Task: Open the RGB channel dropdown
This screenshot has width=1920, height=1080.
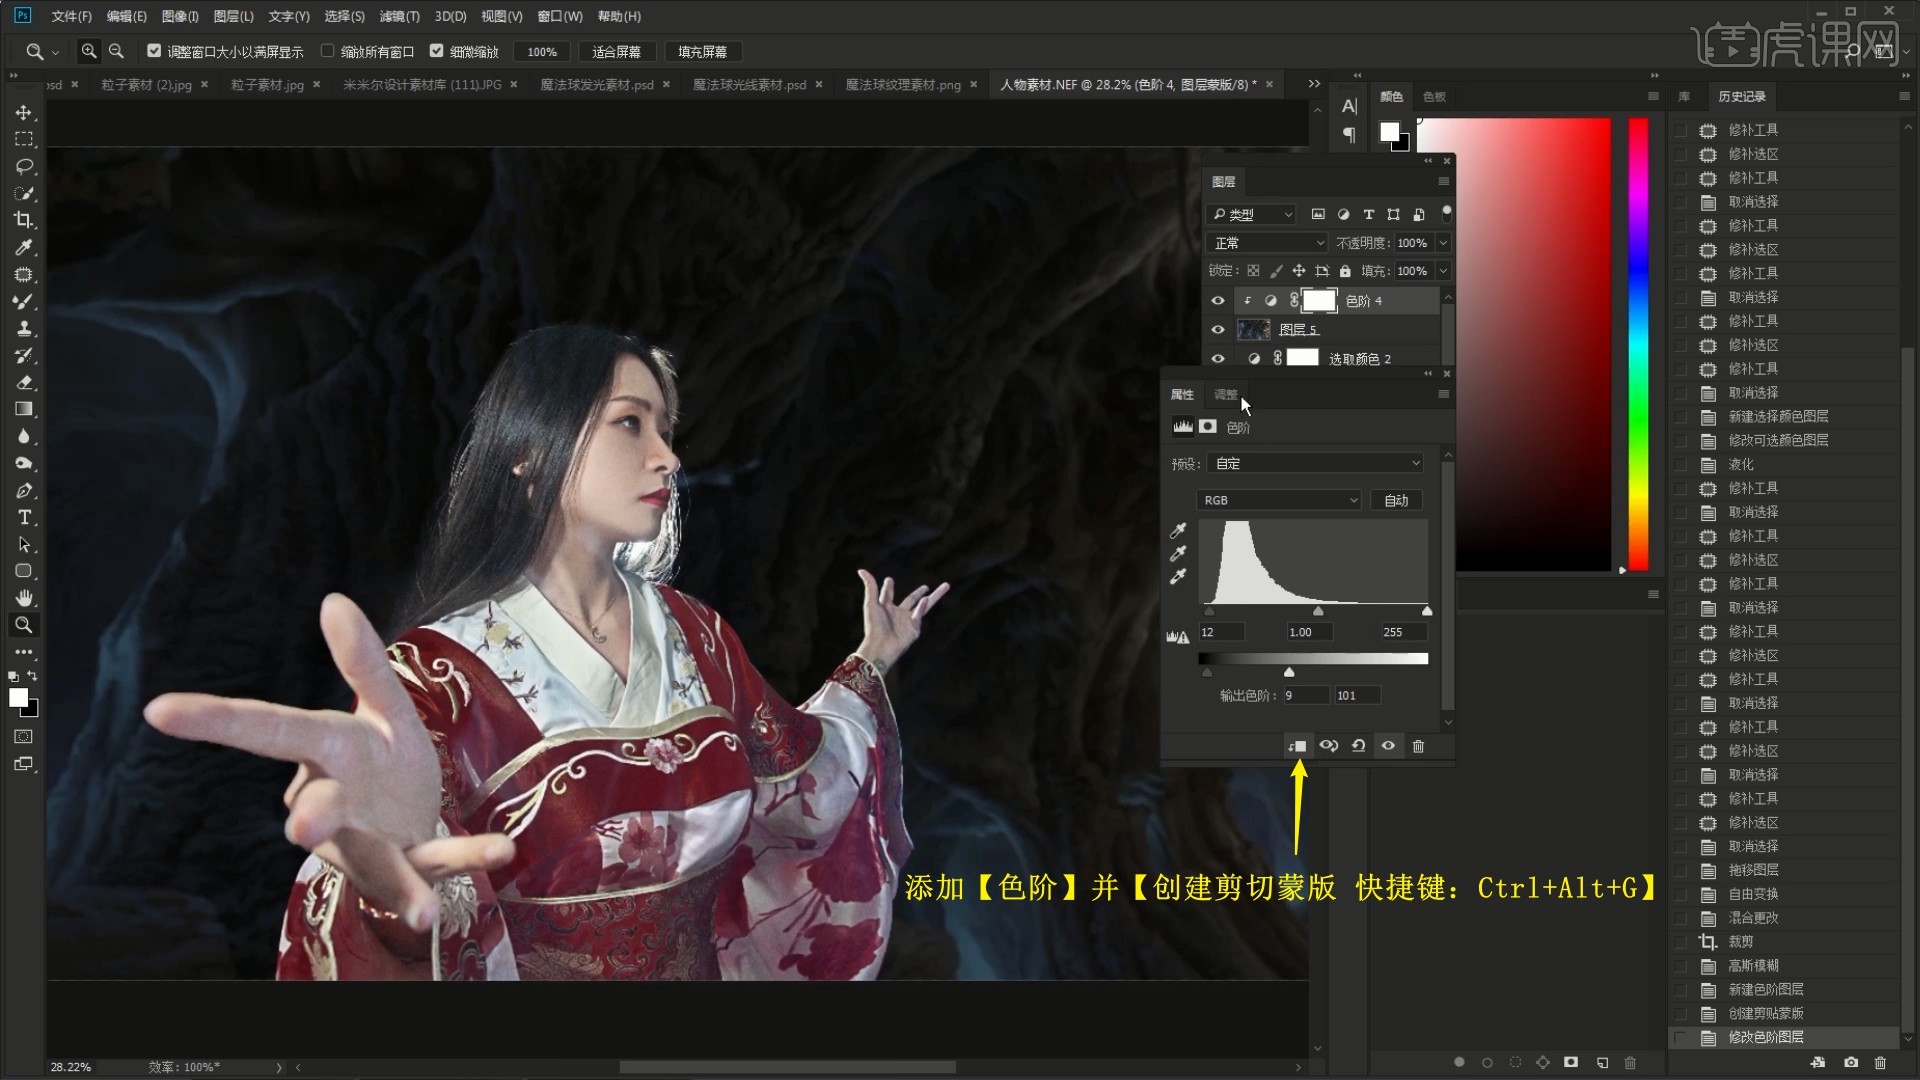Action: coord(1279,500)
